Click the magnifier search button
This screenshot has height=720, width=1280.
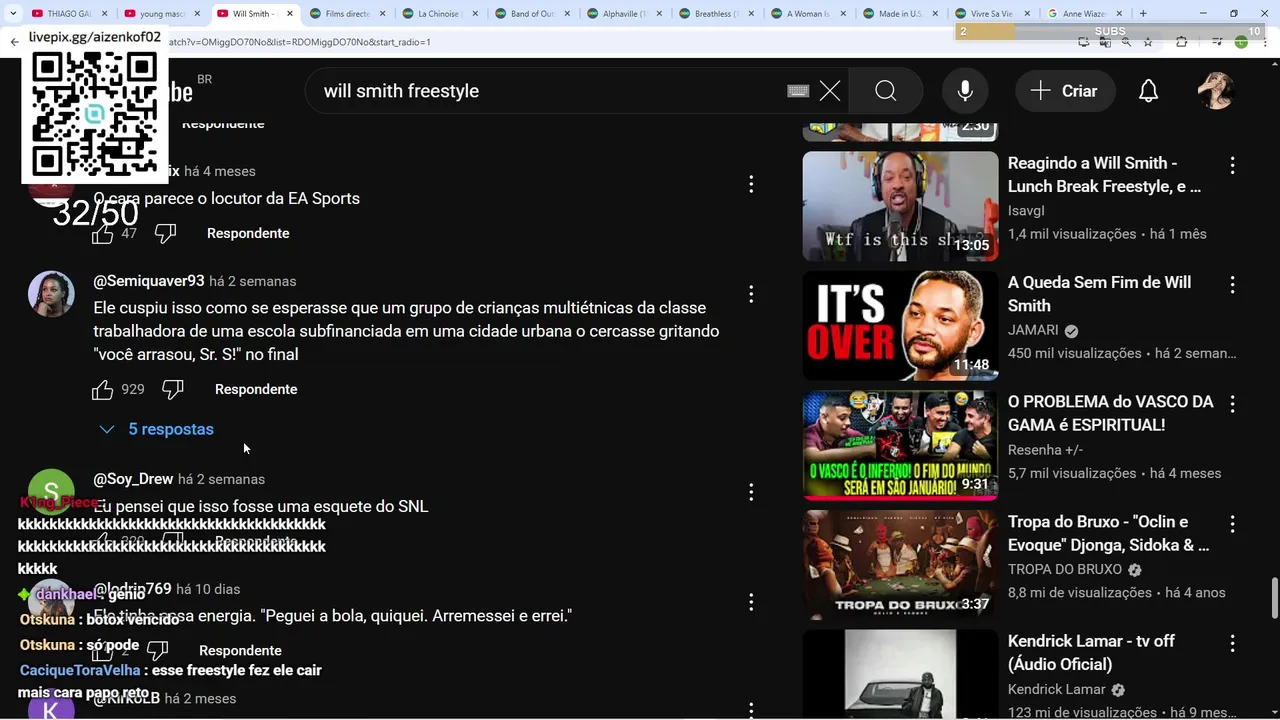tap(886, 91)
